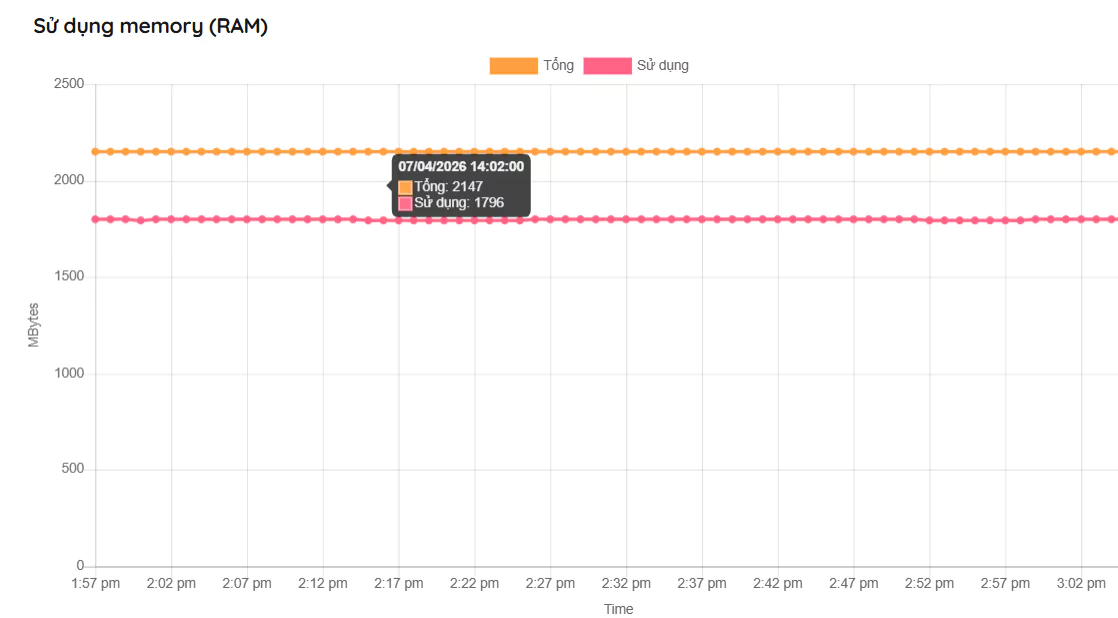Viewport: 1118px width, 618px height.
Task: Click the orange Tổng legend swatch
Action: point(513,66)
